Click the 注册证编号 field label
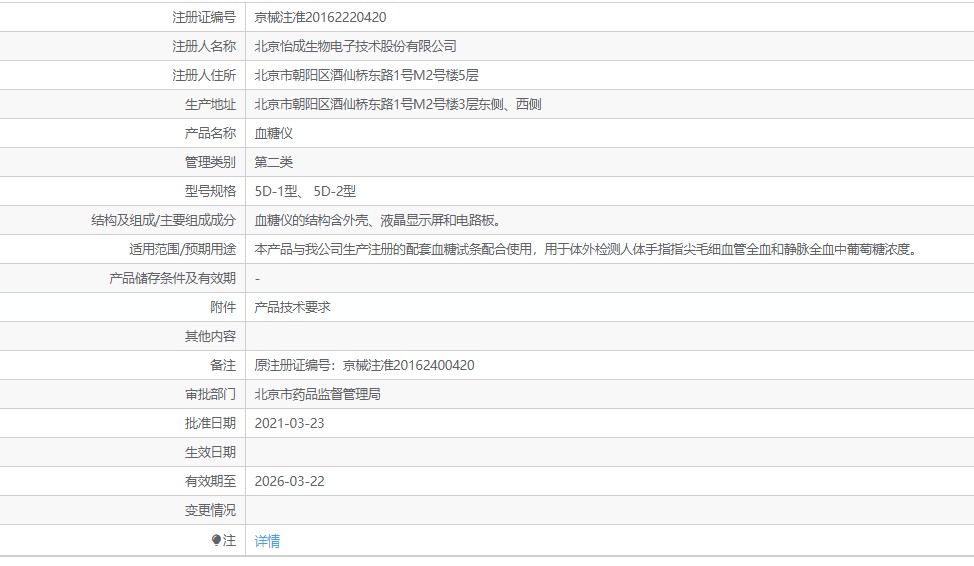974x566 pixels. coord(204,17)
